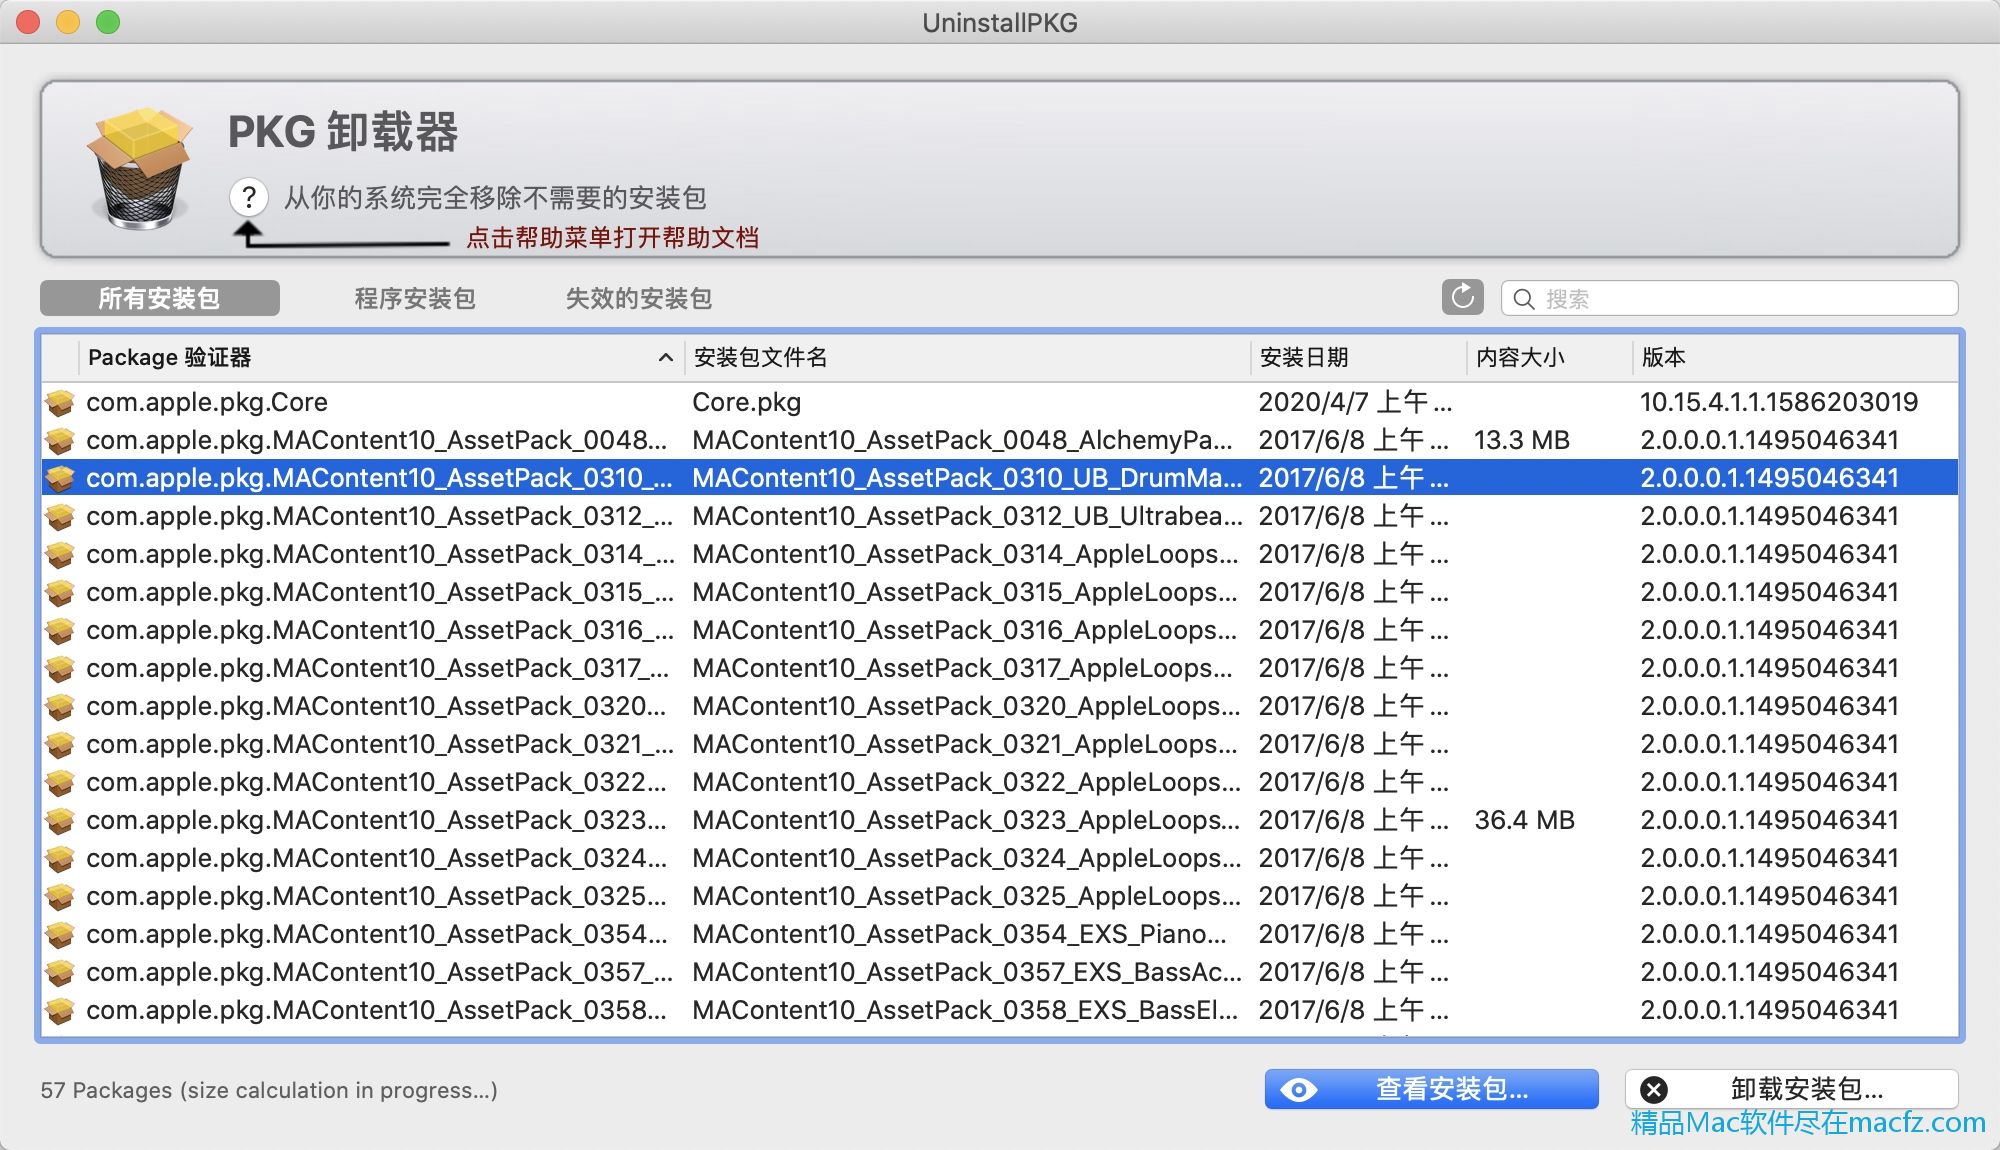Click package icon of AssetPack_0314 row

(x=60, y=554)
